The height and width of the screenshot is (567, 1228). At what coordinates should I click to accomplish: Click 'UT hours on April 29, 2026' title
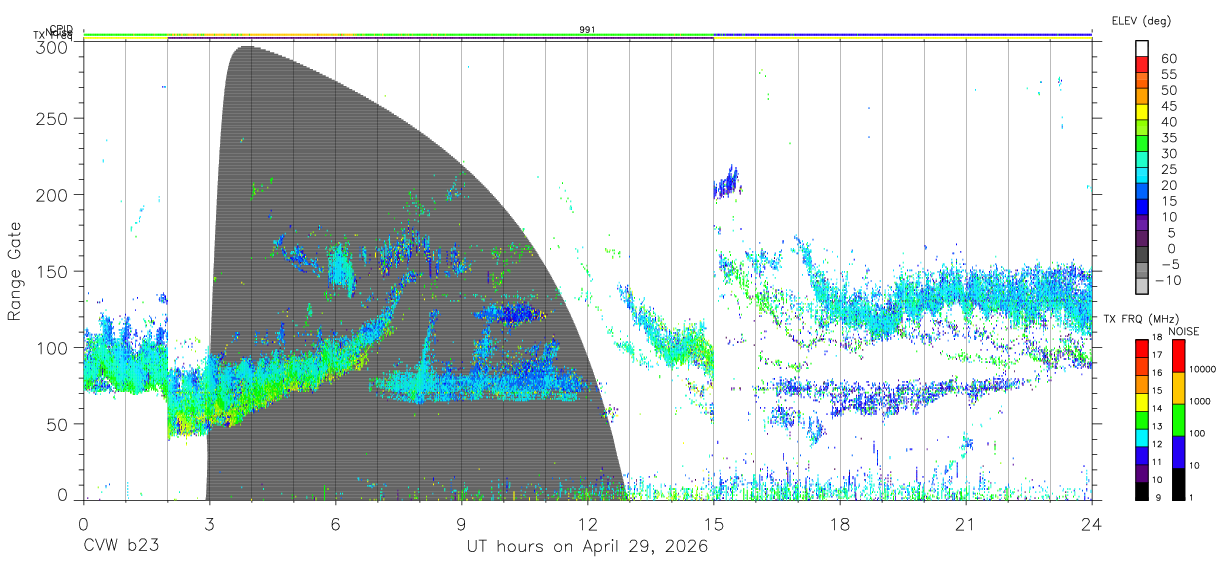587,546
